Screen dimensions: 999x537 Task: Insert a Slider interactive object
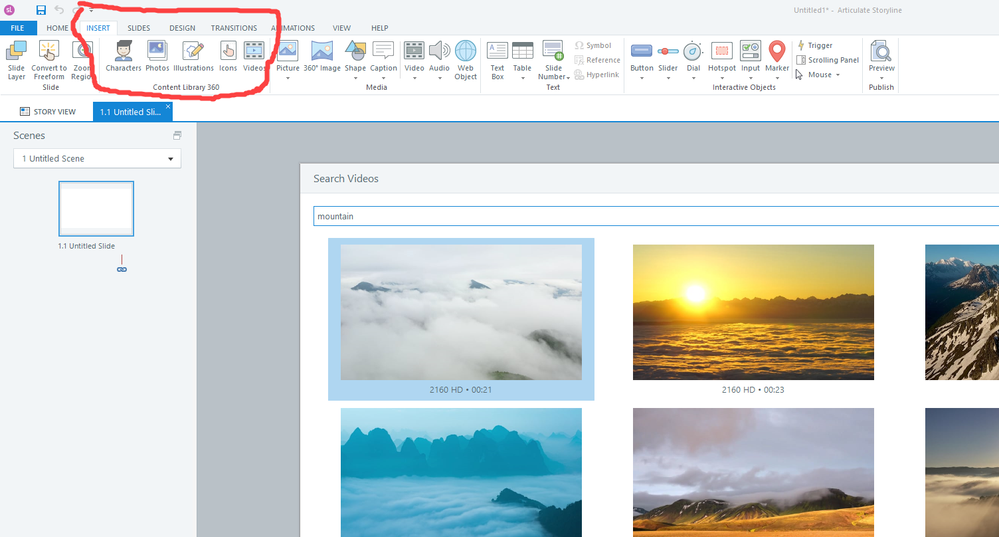pyautogui.click(x=668, y=56)
